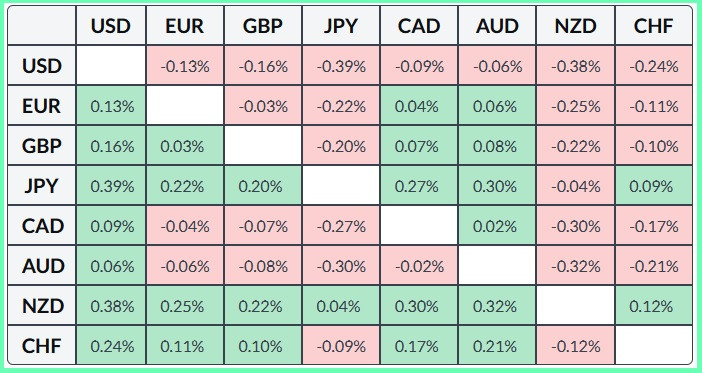
Task: Select AUD row -0.32% NZD cell
Action: click(x=576, y=266)
